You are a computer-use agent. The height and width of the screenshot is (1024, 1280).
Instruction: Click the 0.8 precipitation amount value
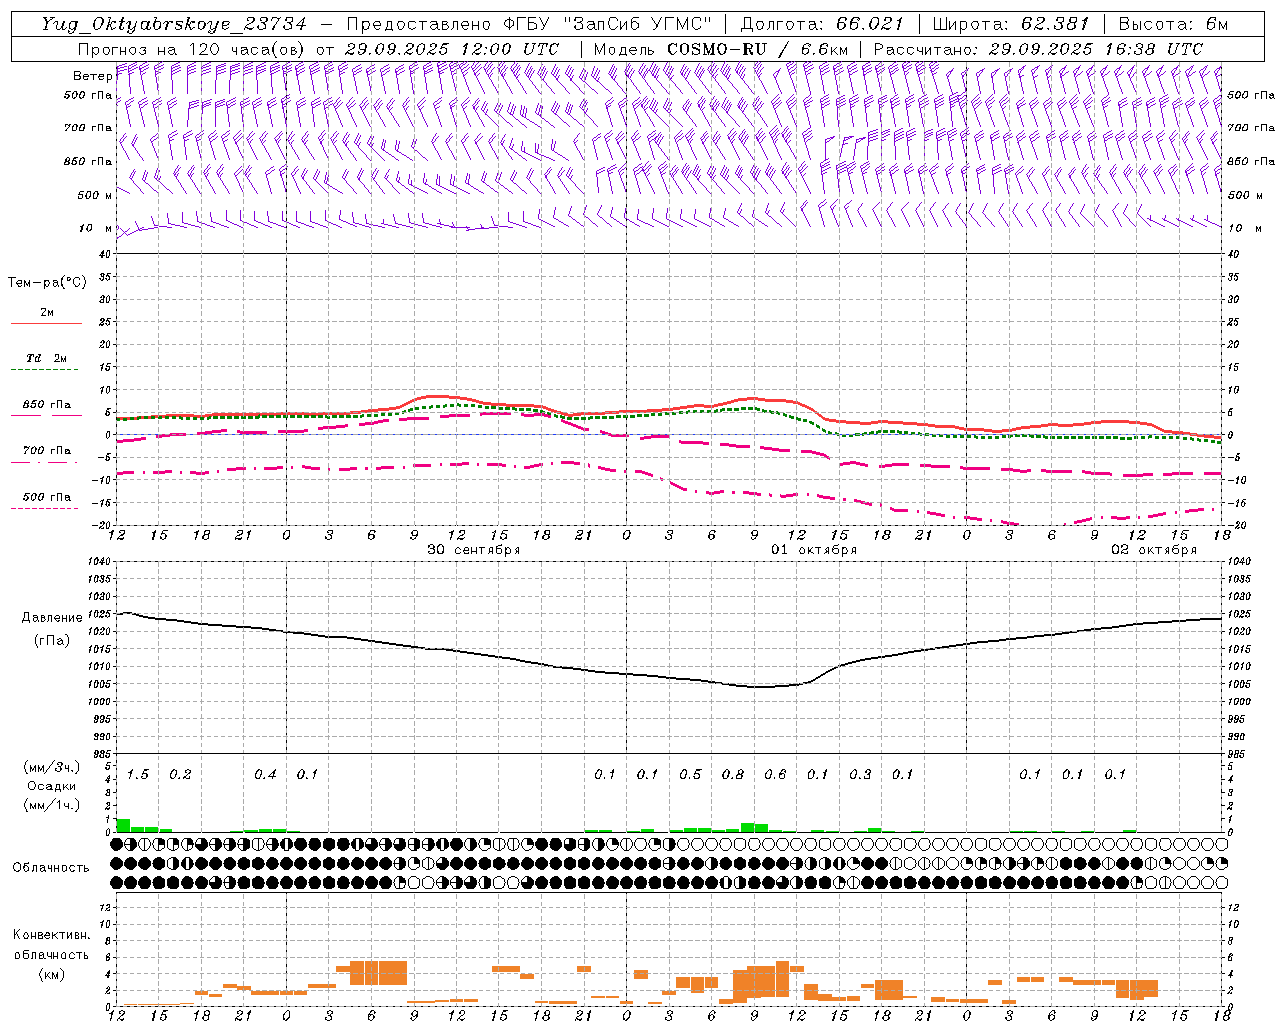click(733, 775)
